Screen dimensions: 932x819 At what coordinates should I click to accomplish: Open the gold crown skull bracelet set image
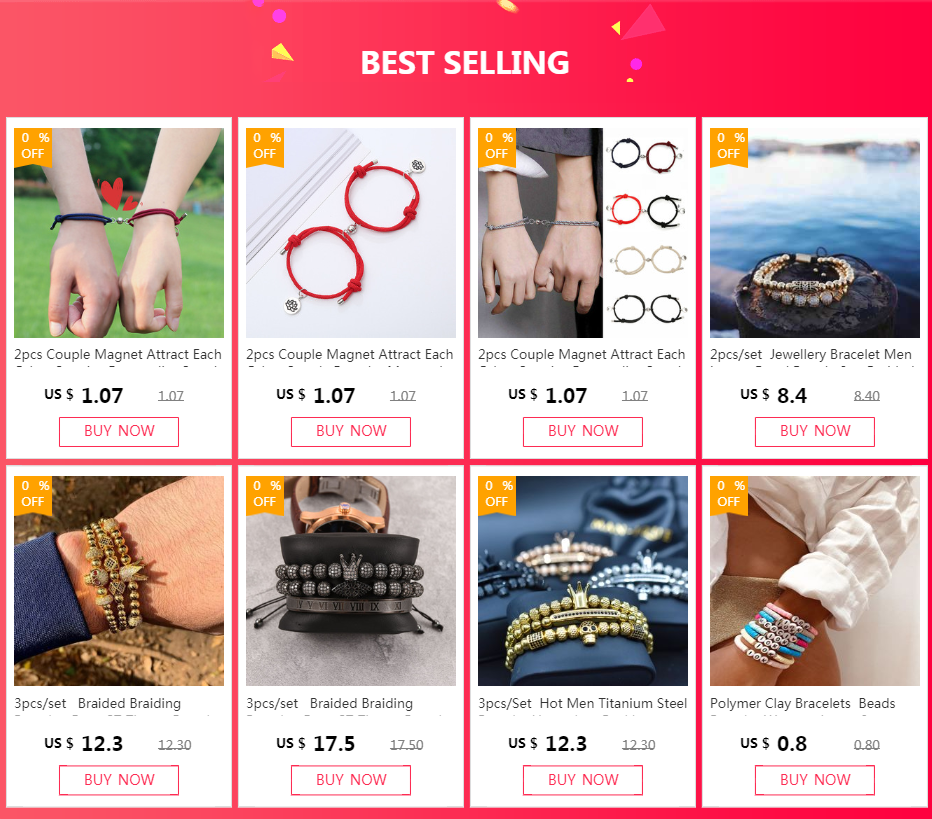pyautogui.click(x=582, y=581)
